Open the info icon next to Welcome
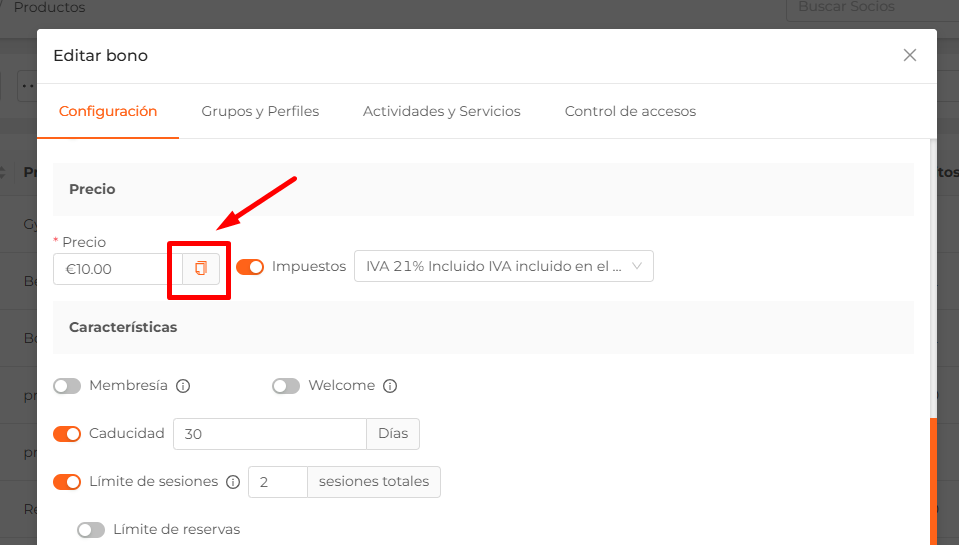The height and width of the screenshot is (545, 959). (x=390, y=386)
